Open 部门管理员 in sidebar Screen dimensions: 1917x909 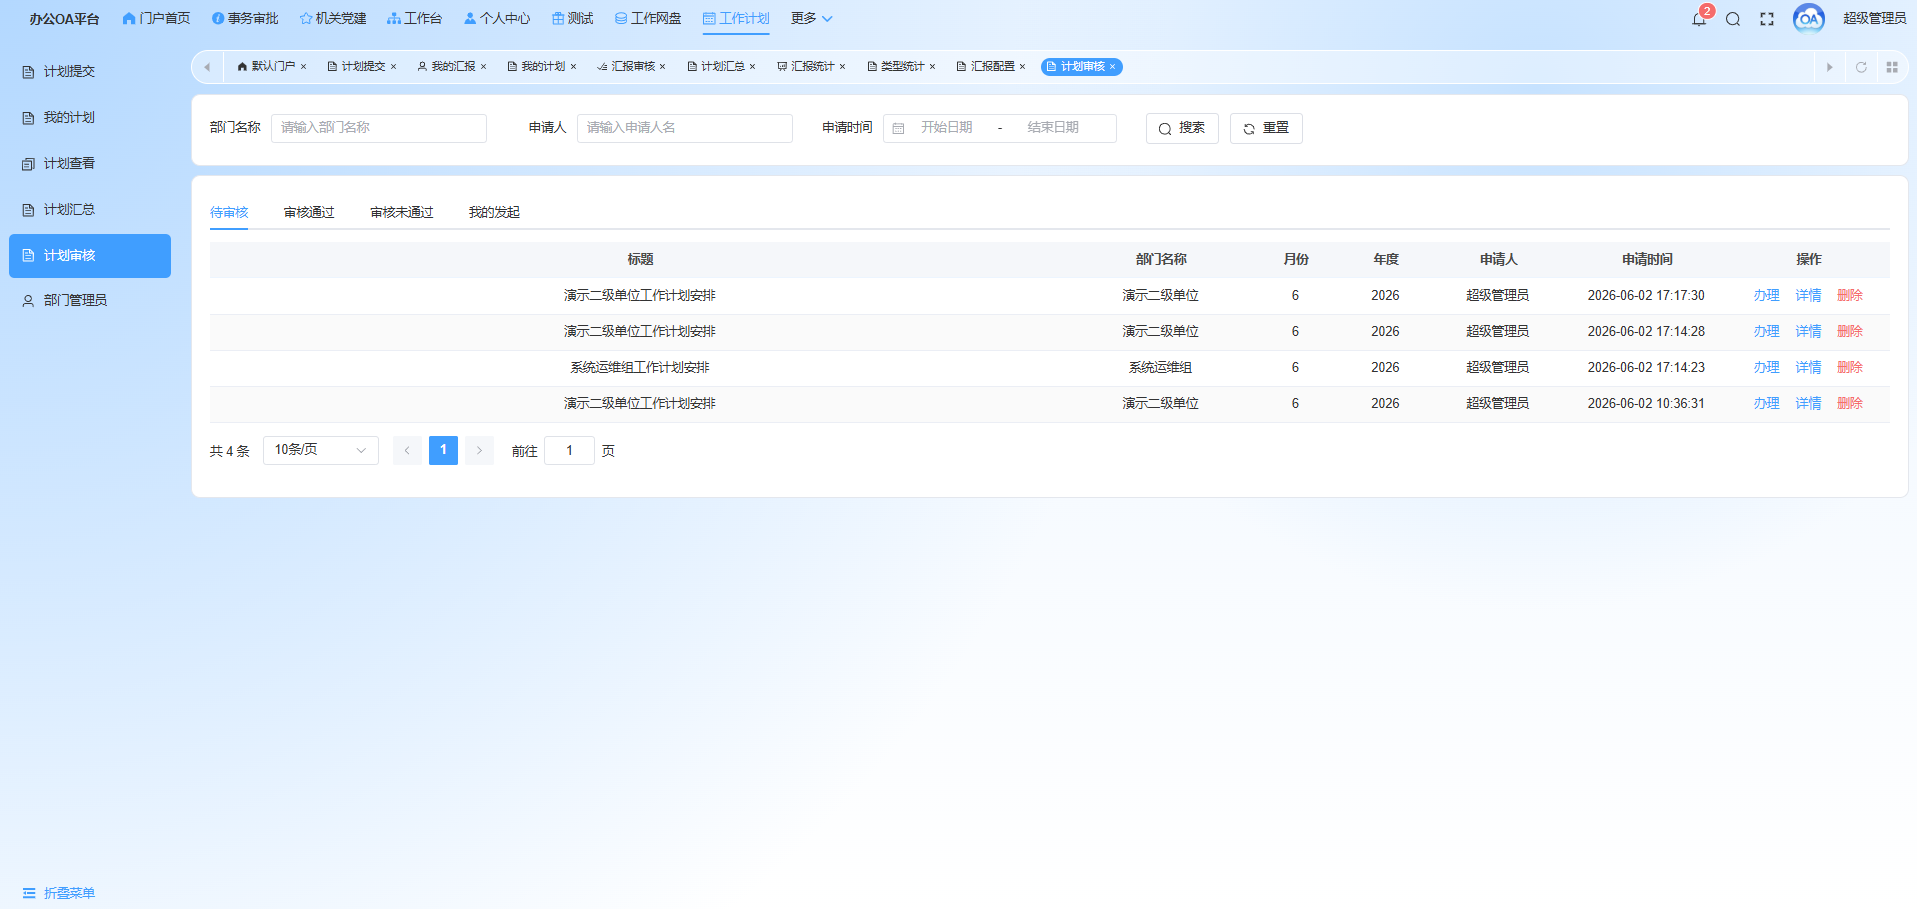[90, 300]
